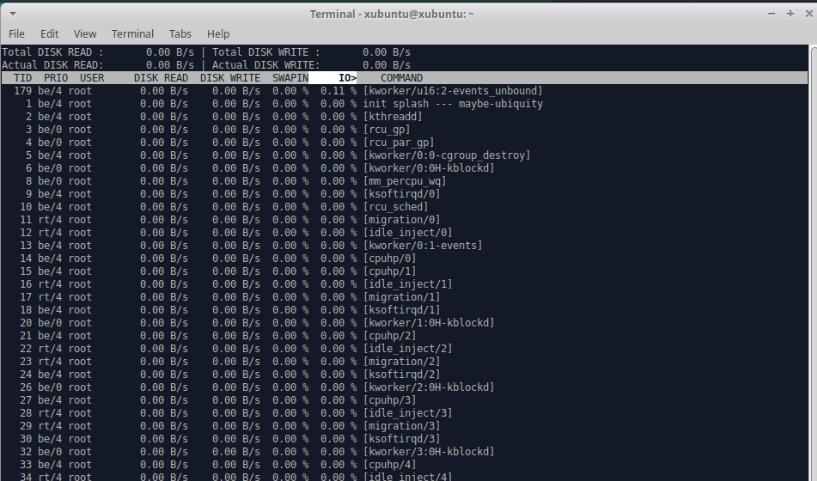Open the Edit menu
This screenshot has width=817, height=481.
(x=49, y=34)
